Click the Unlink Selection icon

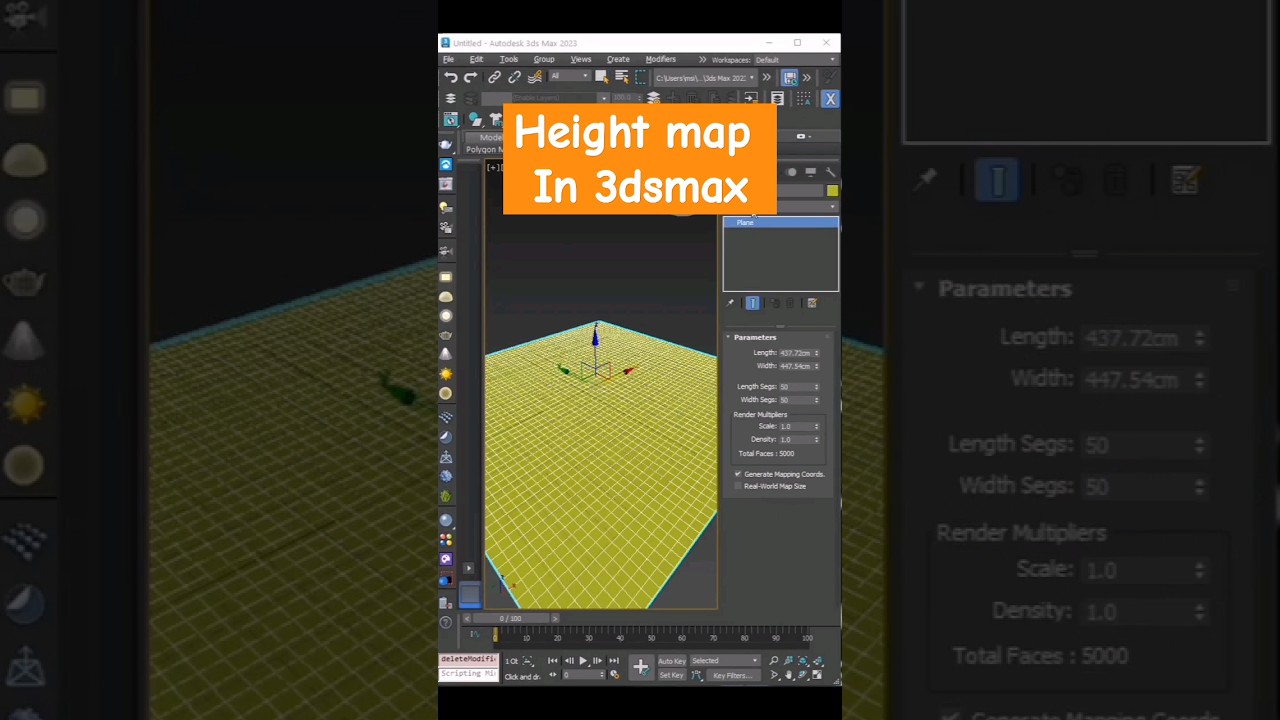point(514,77)
